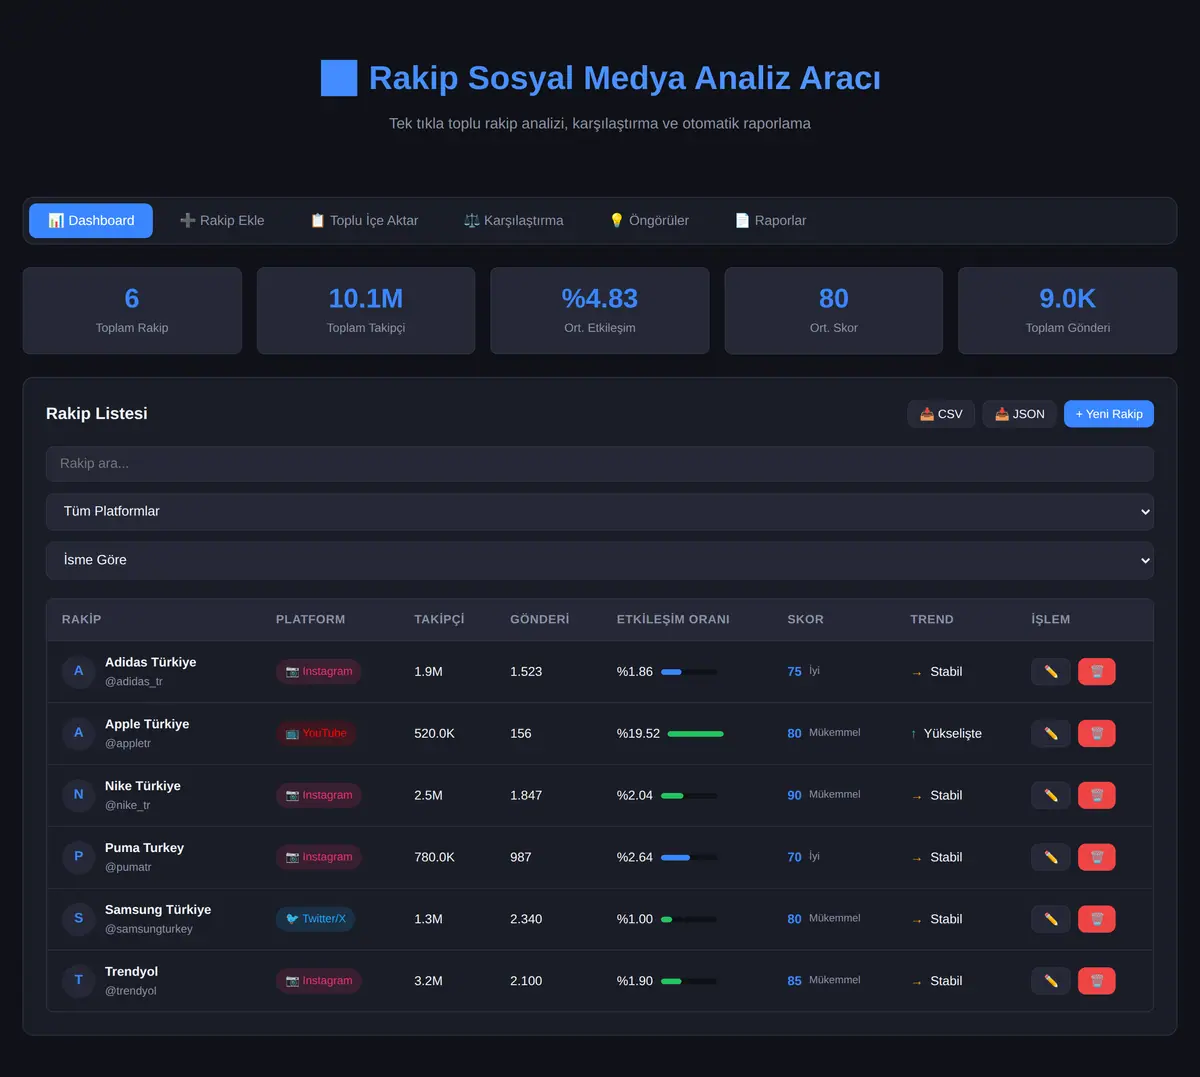Export the list as JSON

click(x=1019, y=414)
